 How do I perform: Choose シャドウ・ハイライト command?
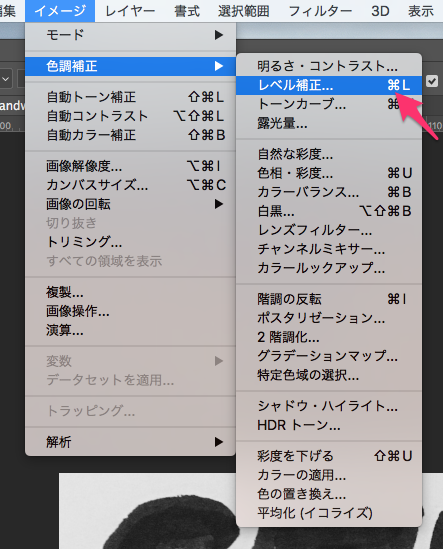pyautogui.click(x=329, y=406)
